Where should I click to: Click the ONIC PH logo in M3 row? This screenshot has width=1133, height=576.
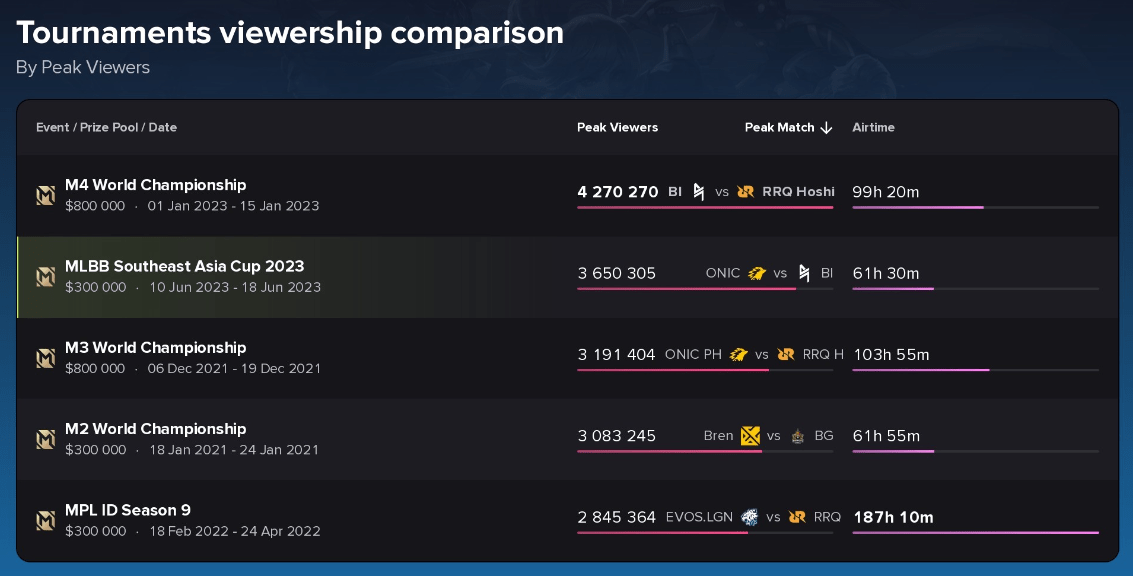click(x=739, y=354)
